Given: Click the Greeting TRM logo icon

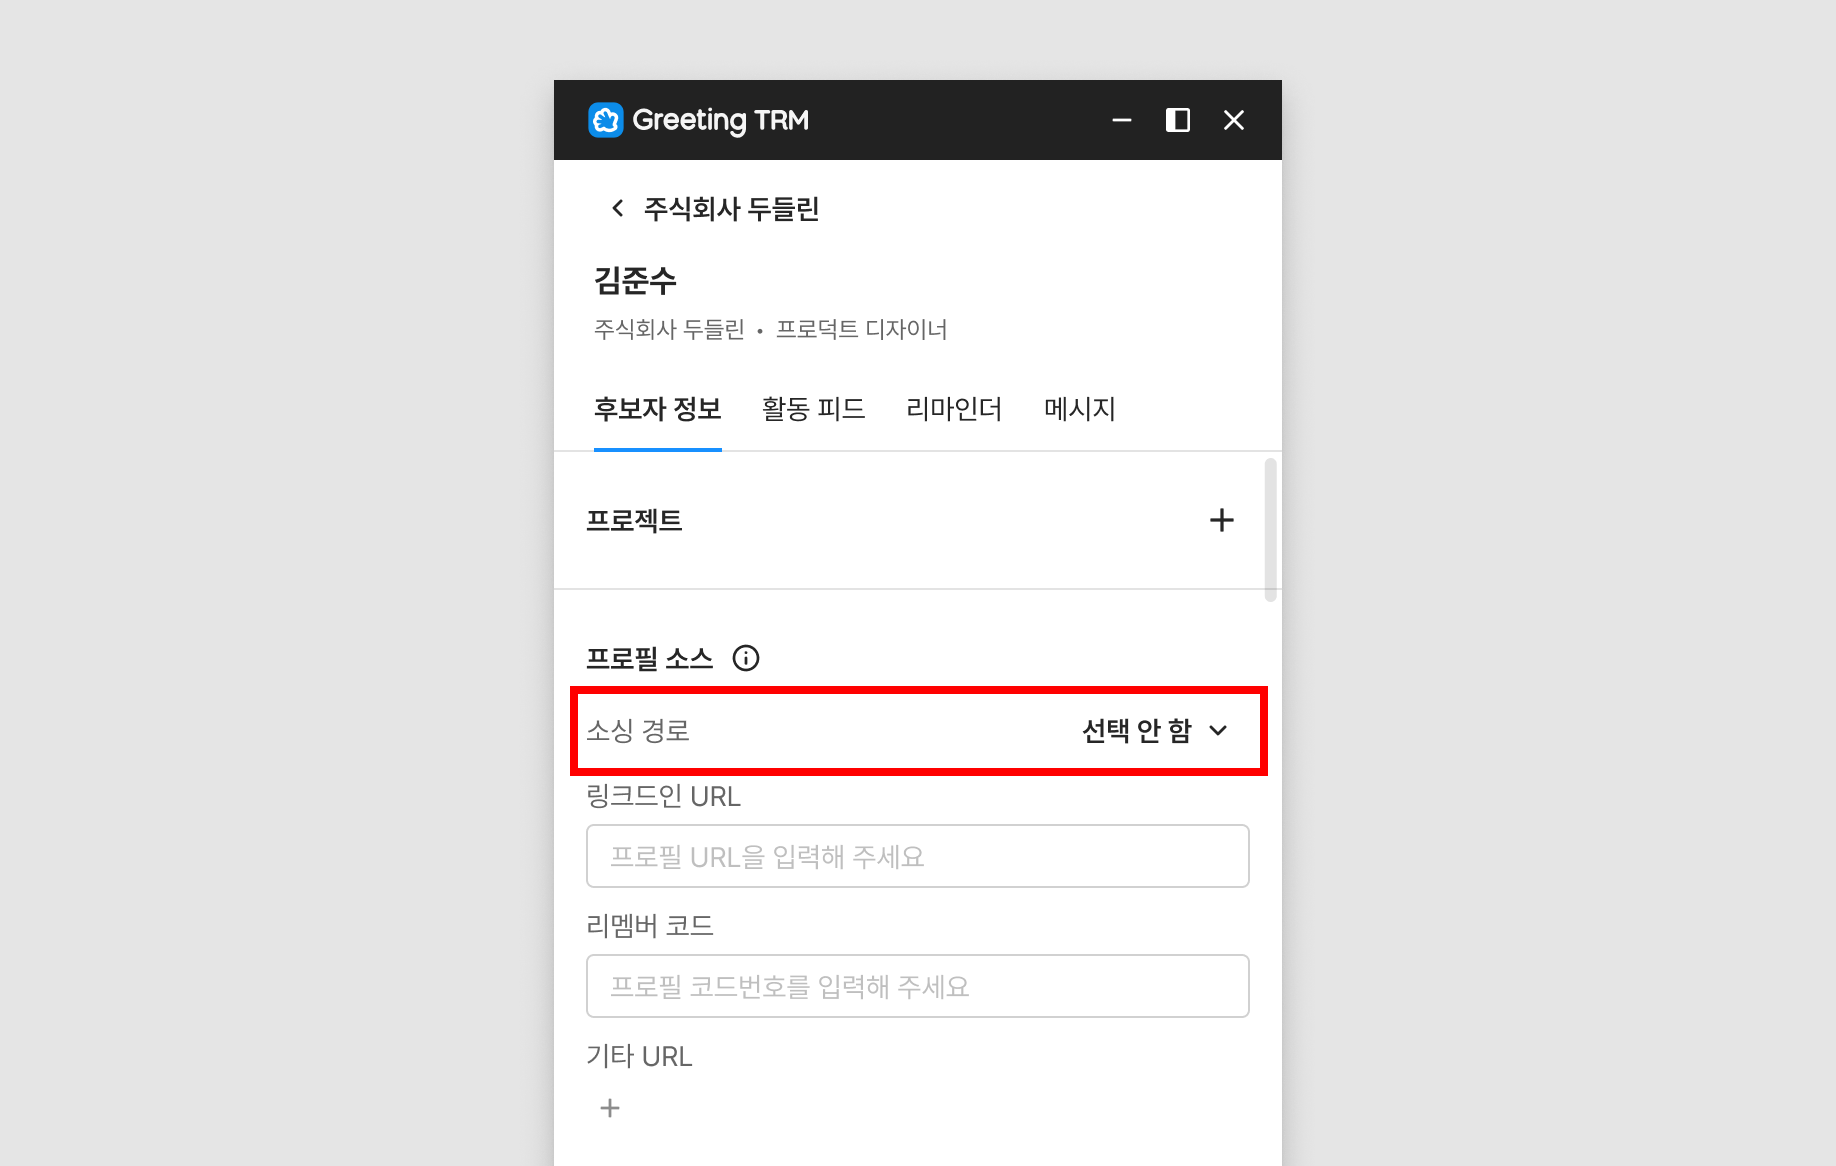Looking at the screenshot, I should click(x=606, y=120).
